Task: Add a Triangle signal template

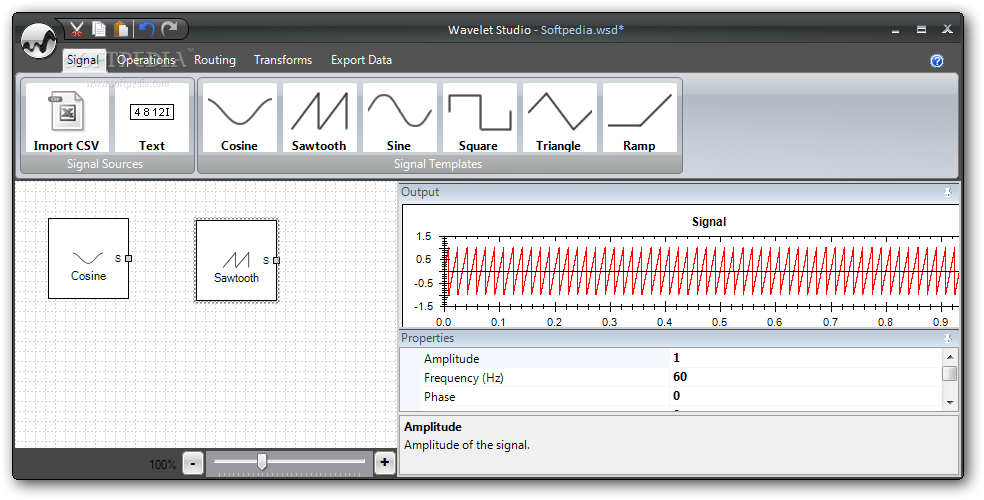Action: tap(559, 119)
